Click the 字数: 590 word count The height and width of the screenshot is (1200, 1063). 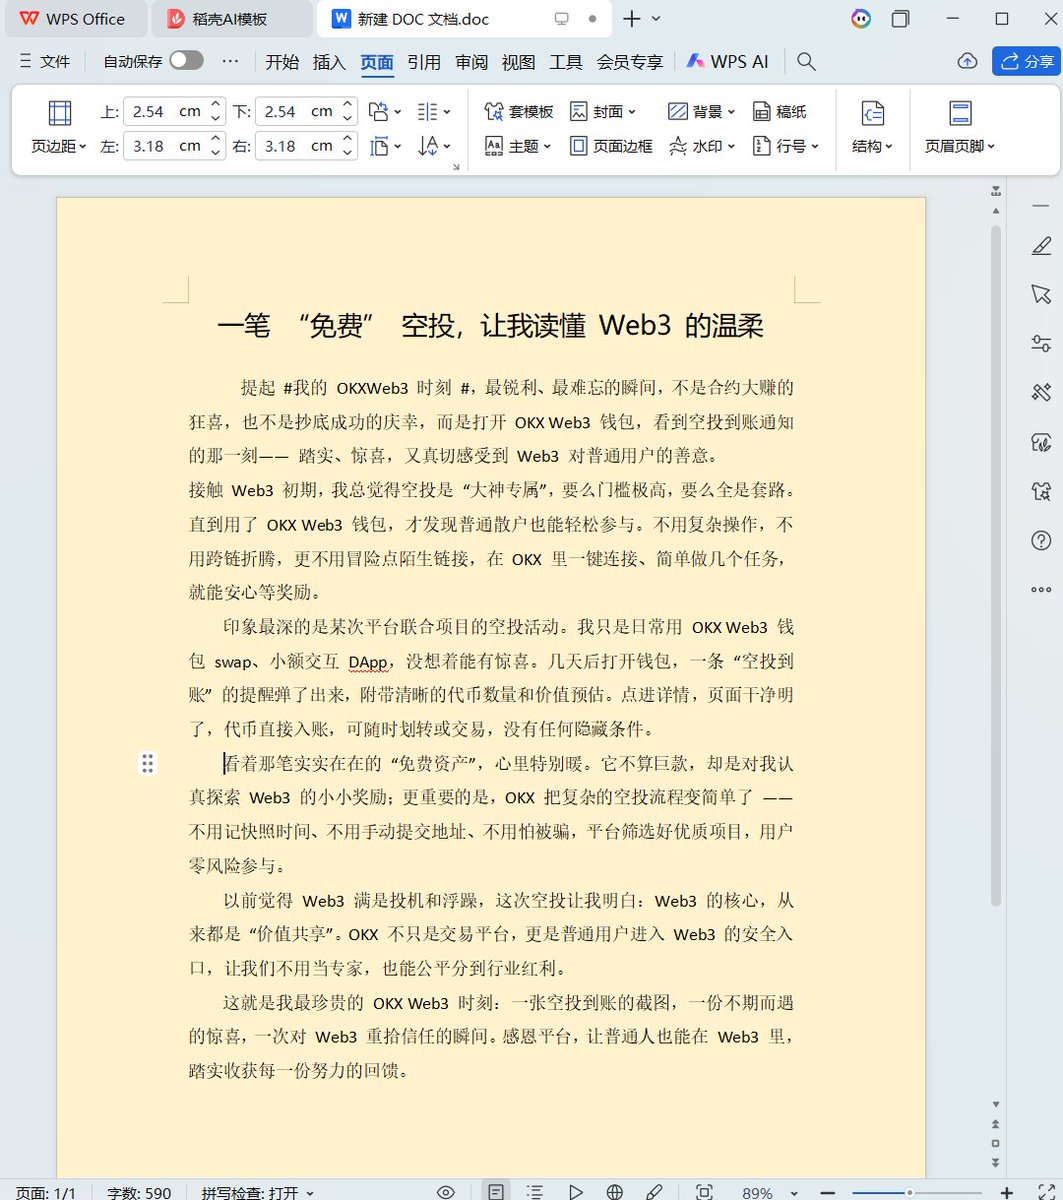[x=139, y=1193]
